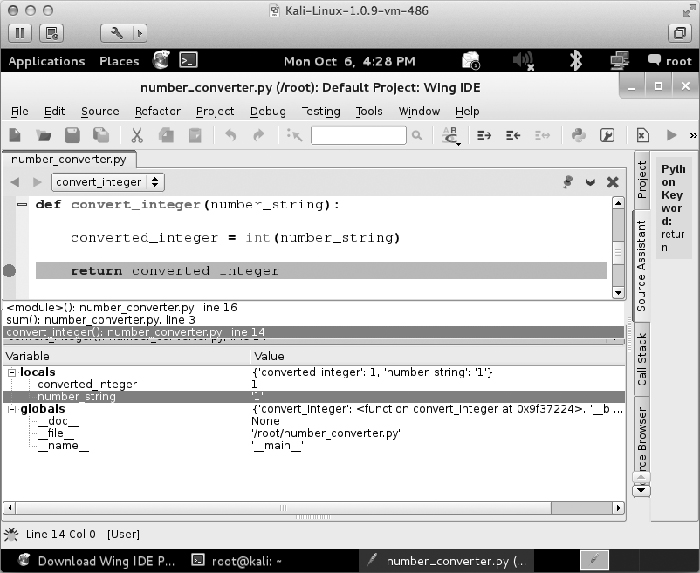The image size is (700, 573).
Task: Switch to root@kali terminal in taskbar
Action: [237, 561]
